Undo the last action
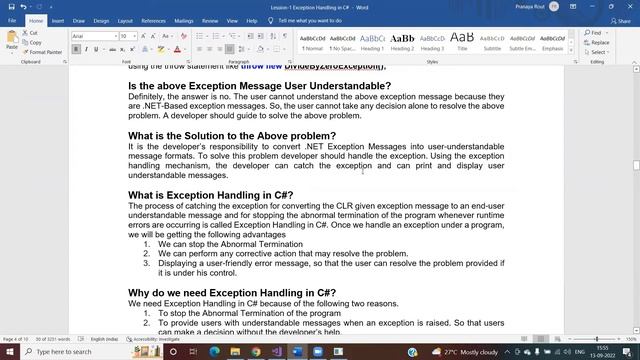Viewport: 640px width, 360px height. click(x=23, y=7)
